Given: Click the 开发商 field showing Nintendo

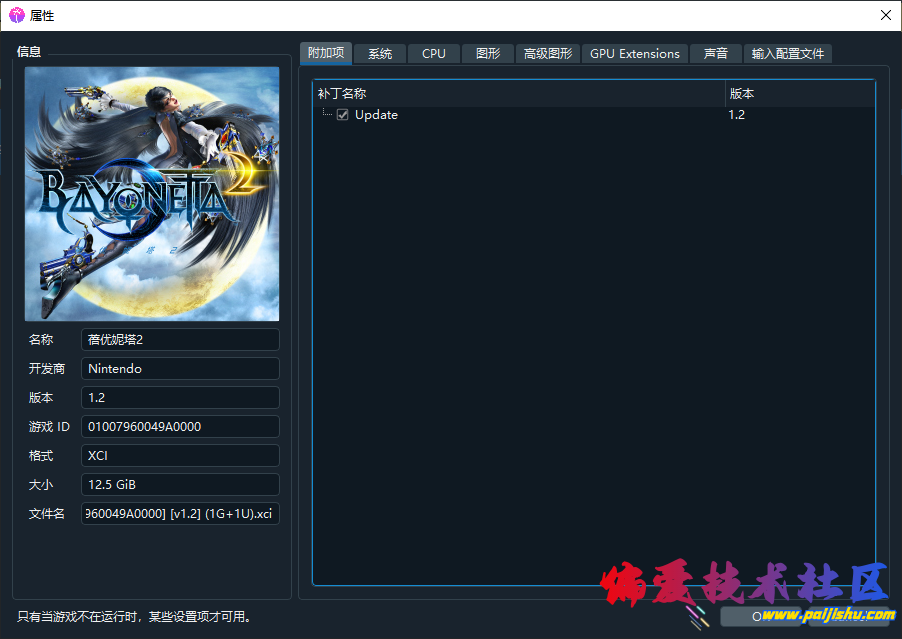Looking at the screenshot, I should tap(180, 369).
